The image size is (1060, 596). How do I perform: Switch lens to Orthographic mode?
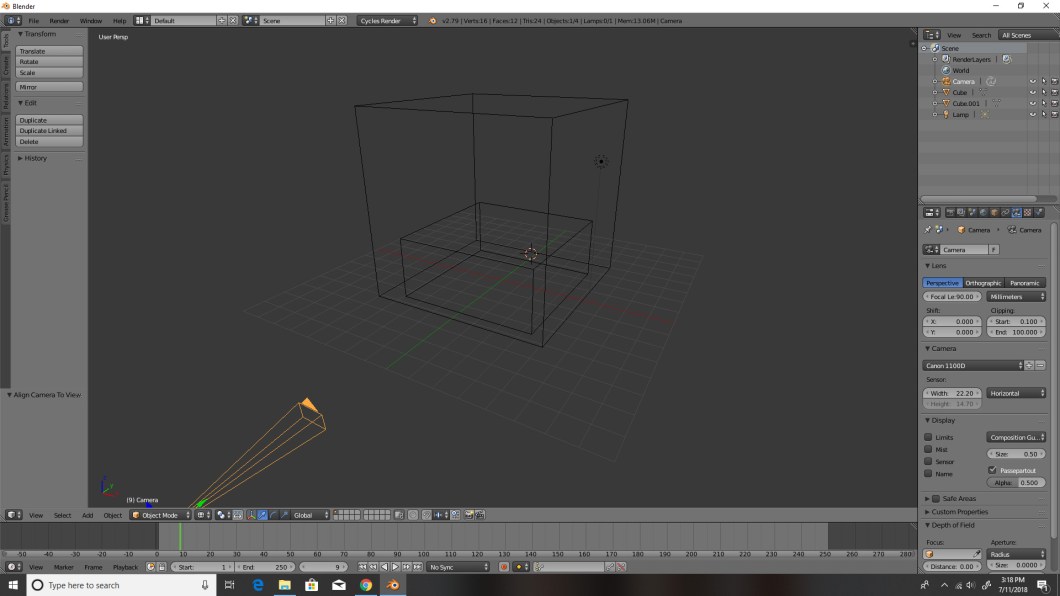click(x=983, y=282)
